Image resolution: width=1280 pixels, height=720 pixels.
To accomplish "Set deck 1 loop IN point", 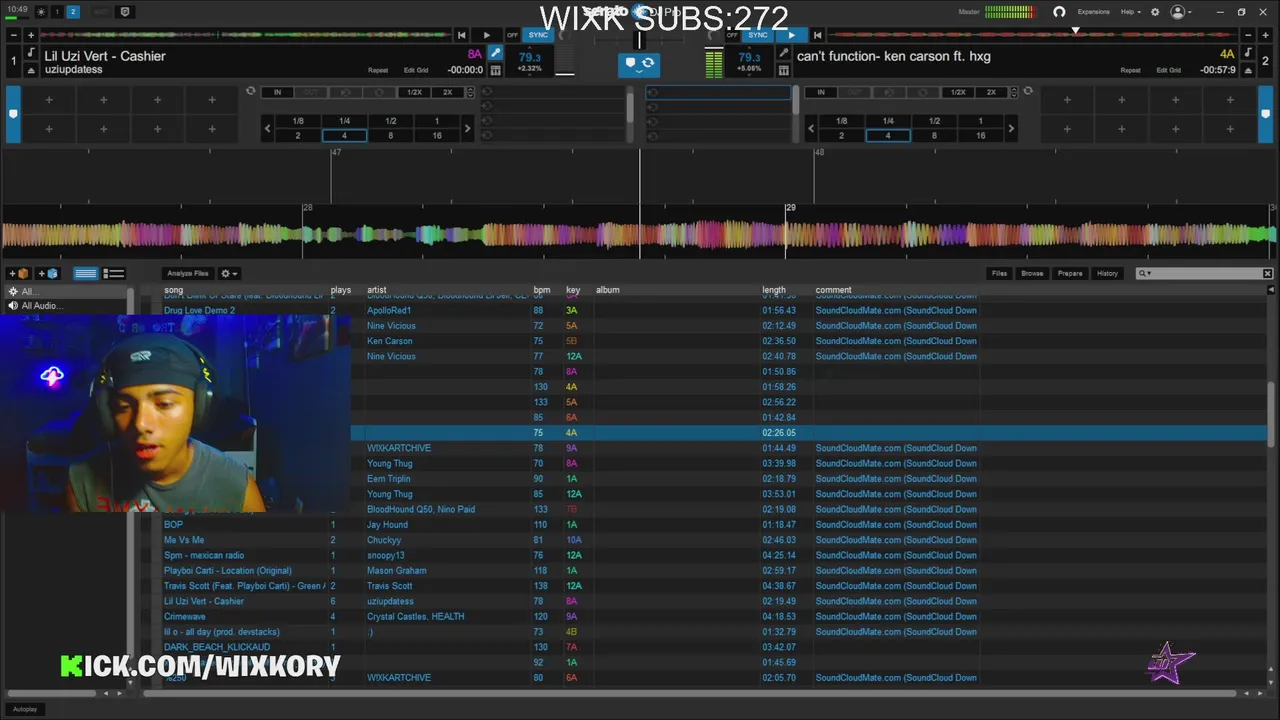I will tap(277, 92).
